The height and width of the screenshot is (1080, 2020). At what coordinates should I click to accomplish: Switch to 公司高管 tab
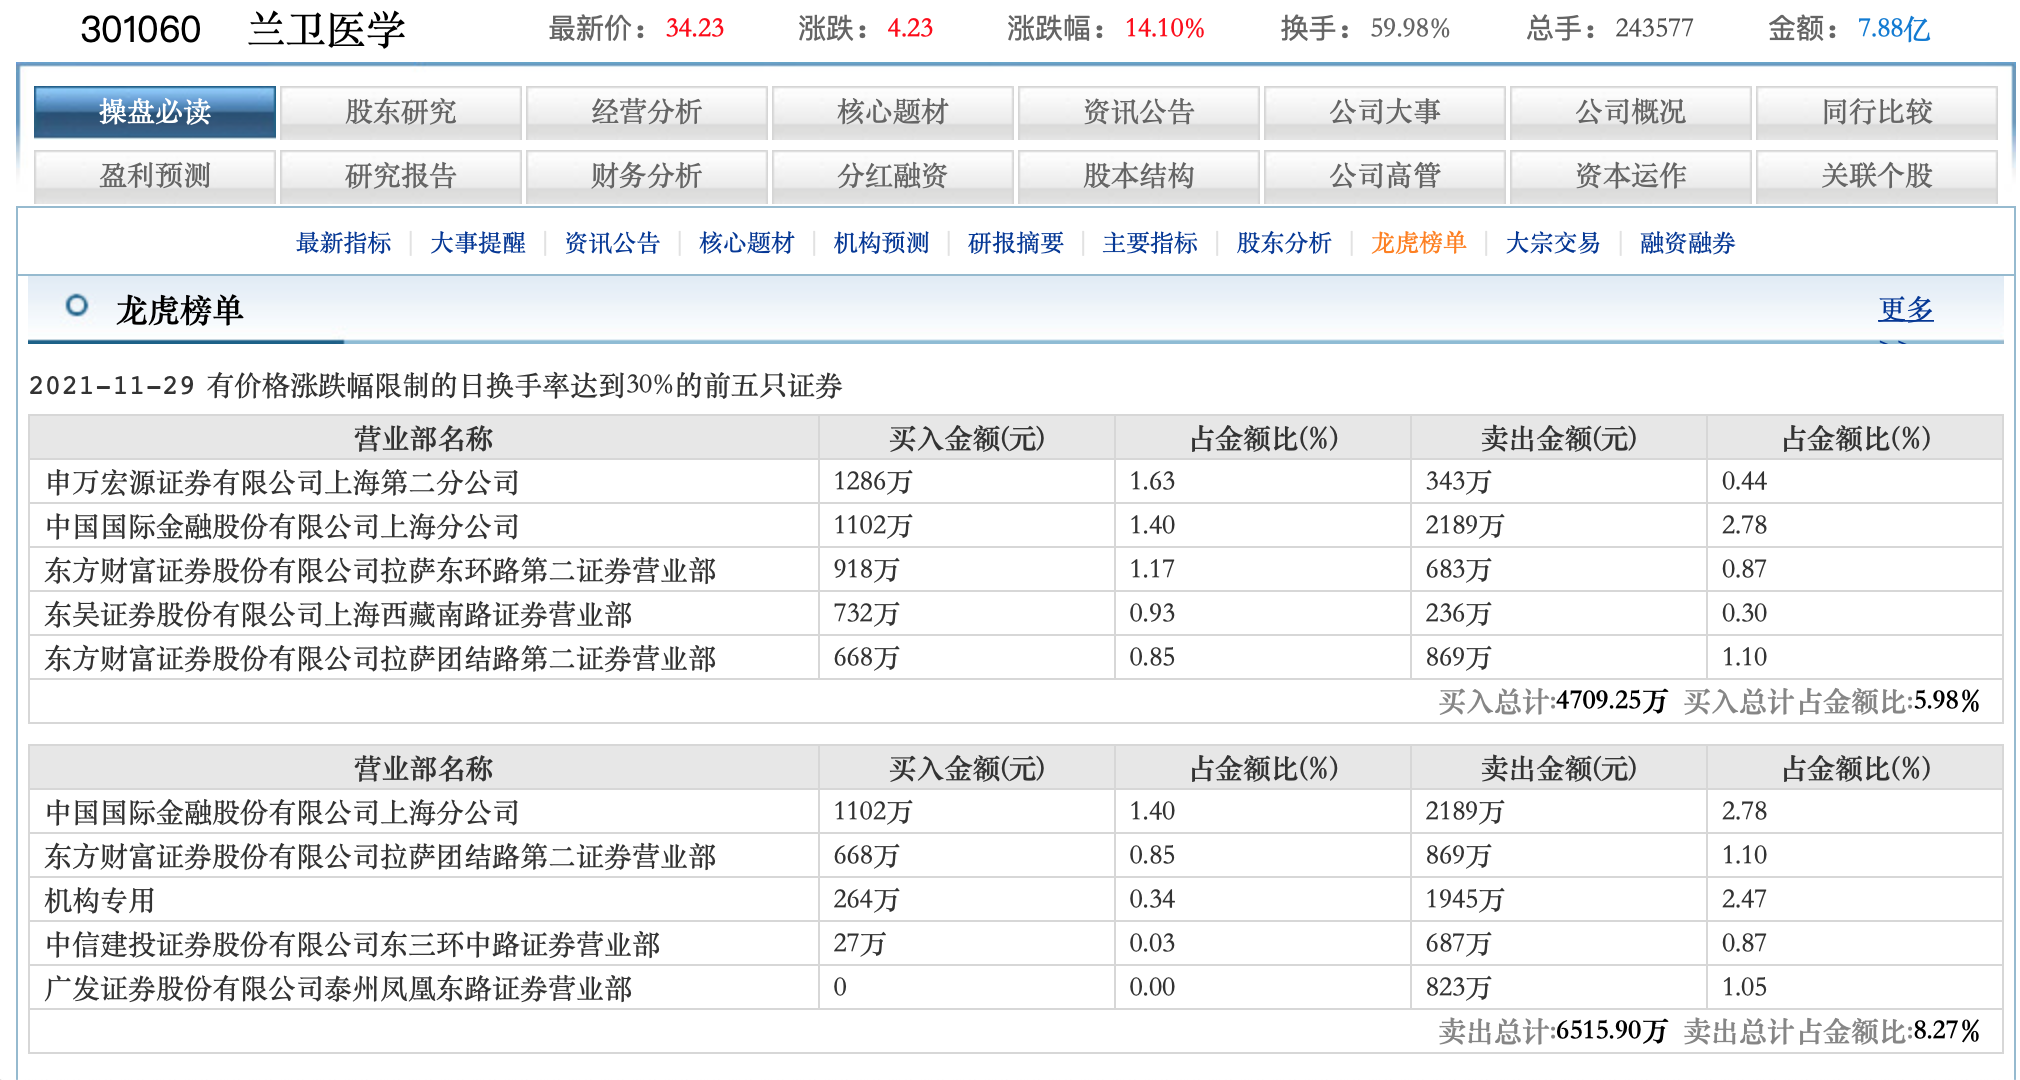click(x=1385, y=176)
